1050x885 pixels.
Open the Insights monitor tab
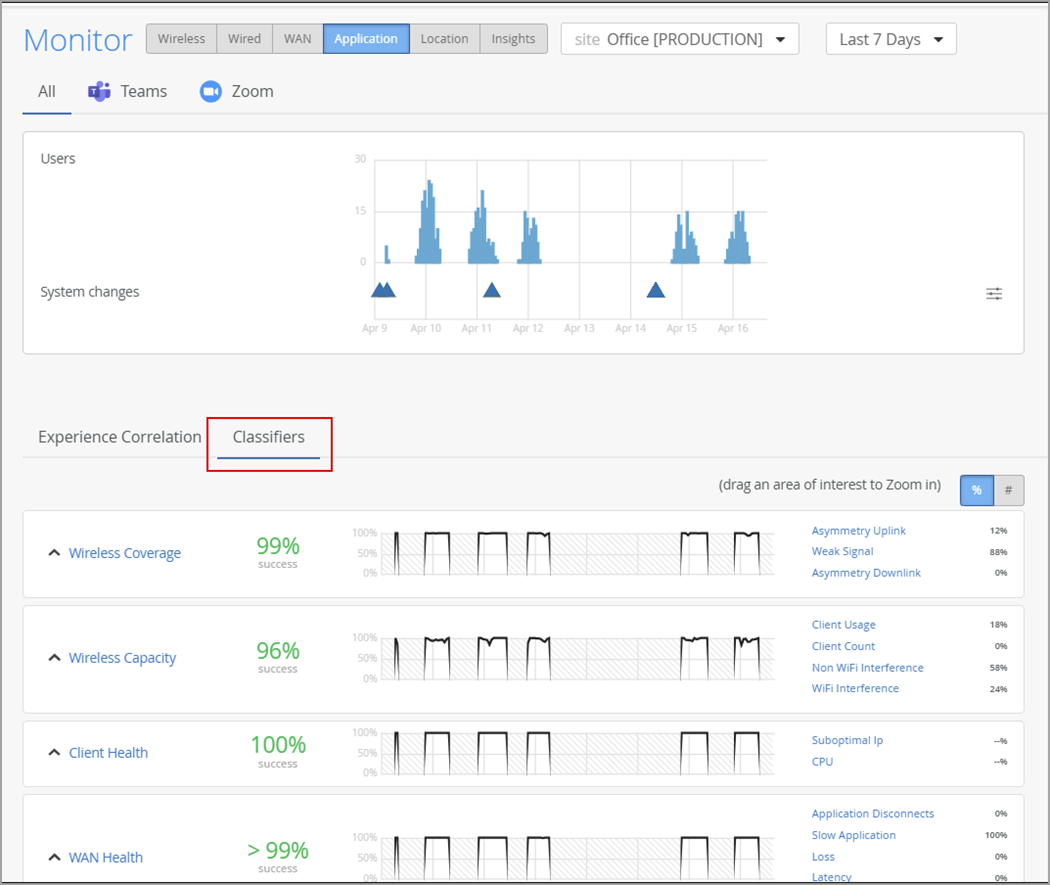[513, 39]
